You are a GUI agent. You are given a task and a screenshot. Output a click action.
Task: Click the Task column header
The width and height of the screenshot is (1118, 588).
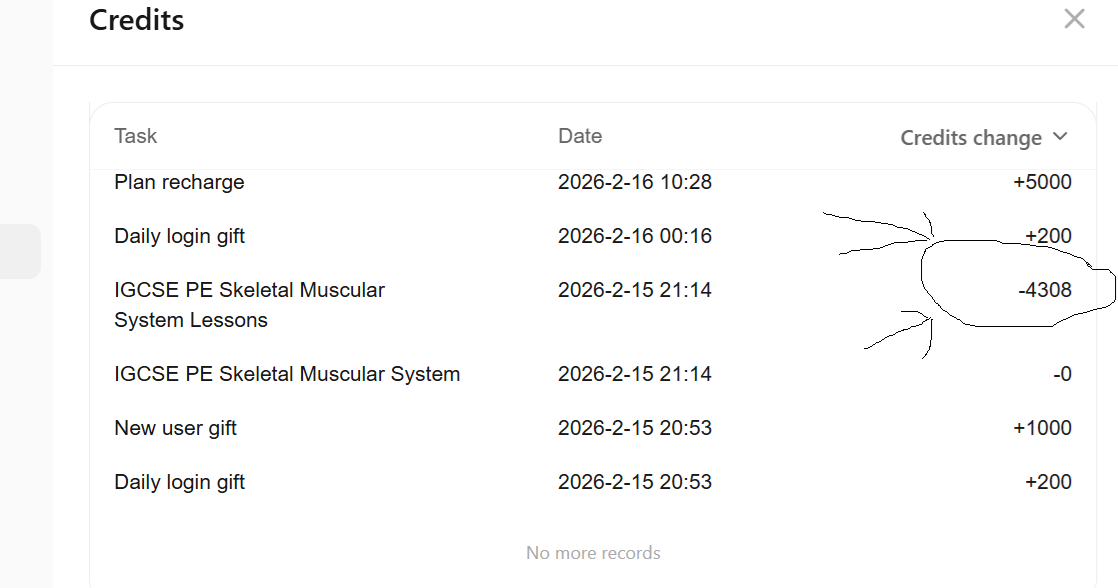coord(136,136)
